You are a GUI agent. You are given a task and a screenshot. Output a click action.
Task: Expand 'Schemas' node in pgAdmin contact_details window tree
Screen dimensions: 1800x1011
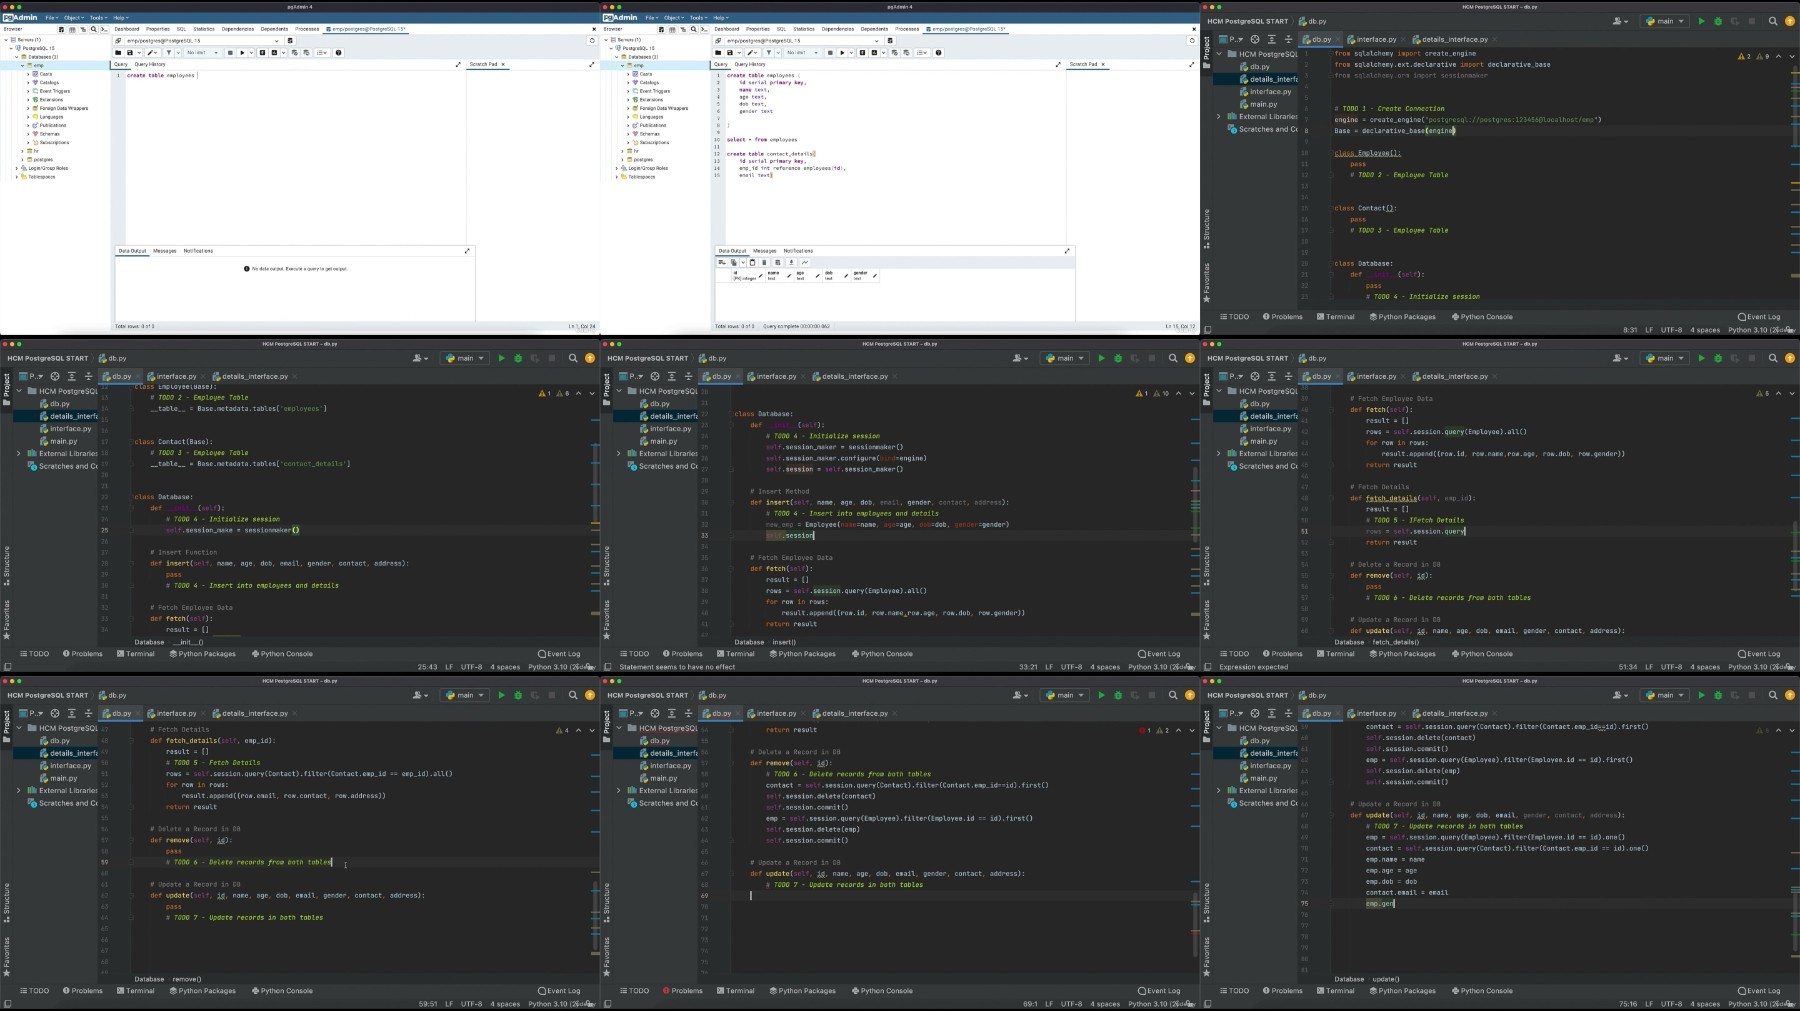(x=628, y=134)
